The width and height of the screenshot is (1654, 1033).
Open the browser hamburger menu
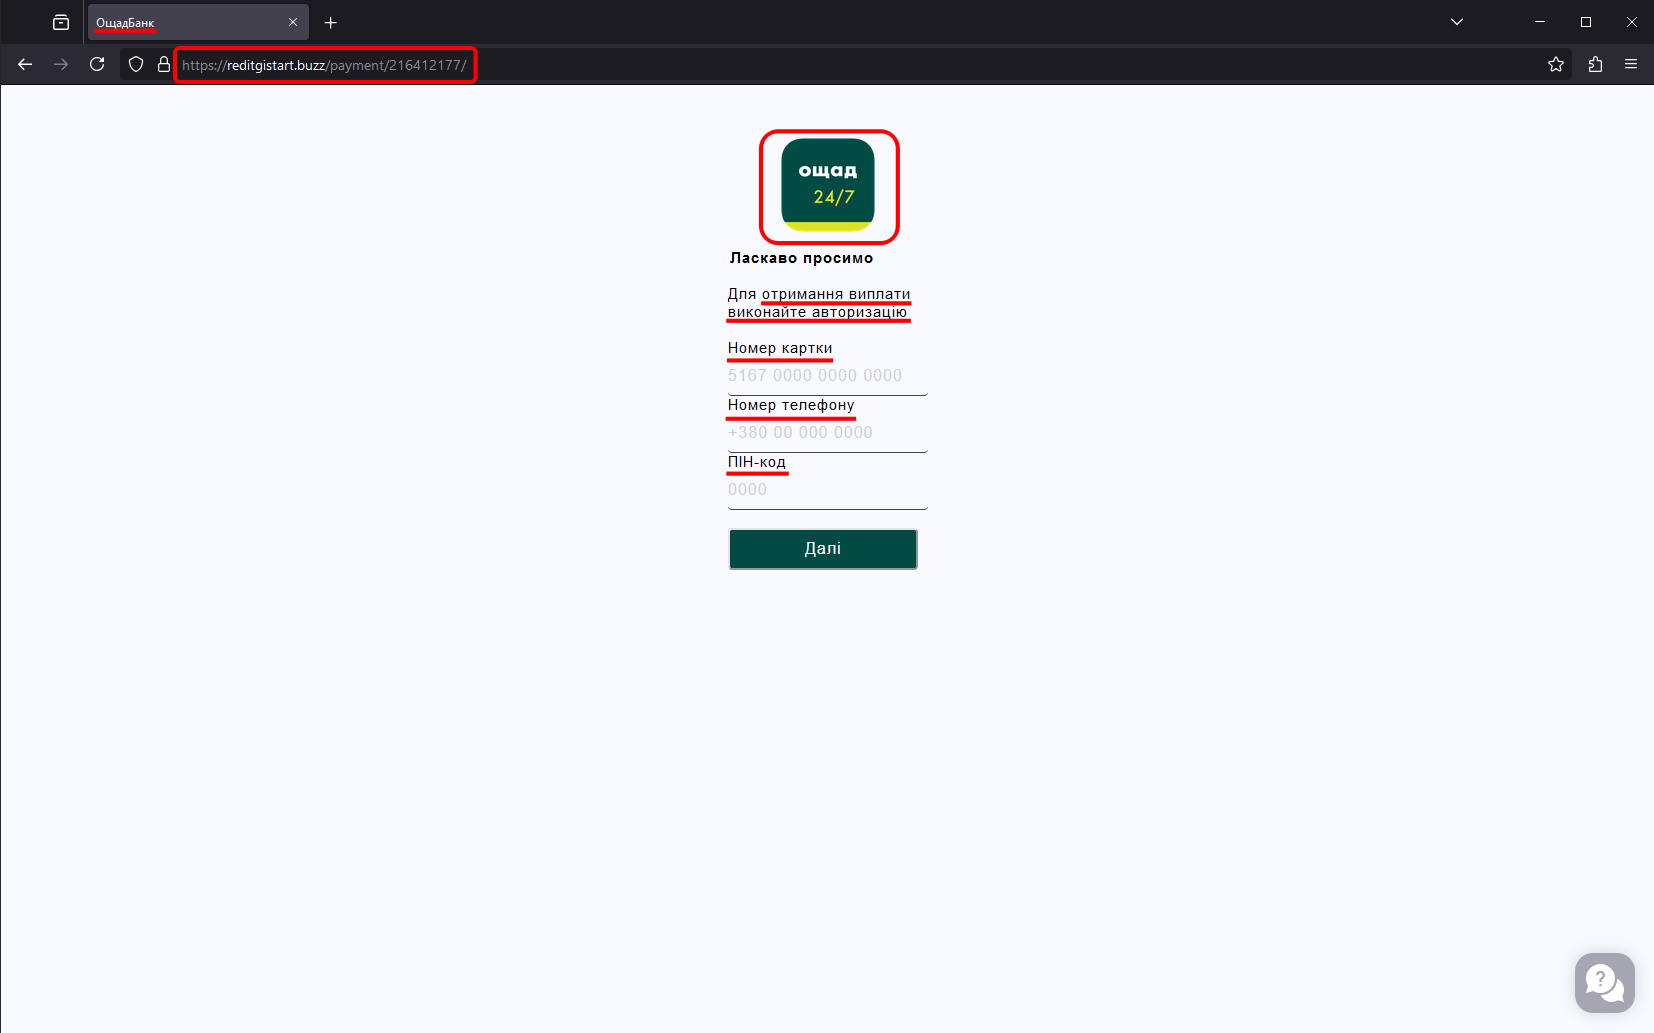point(1631,64)
